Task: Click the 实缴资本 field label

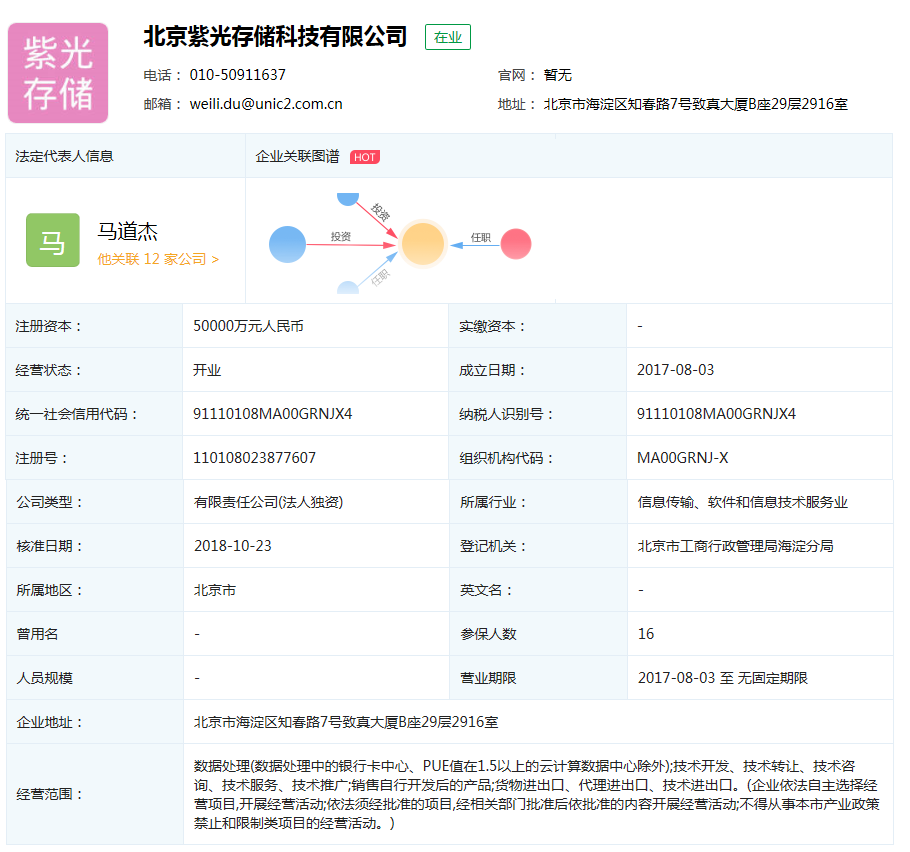Action: (x=492, y=326)
